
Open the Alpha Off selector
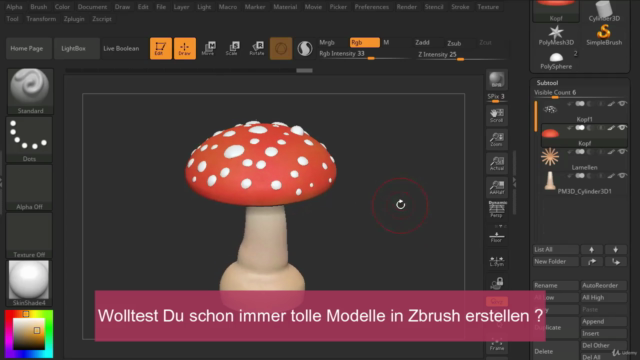tap(29, 188)
